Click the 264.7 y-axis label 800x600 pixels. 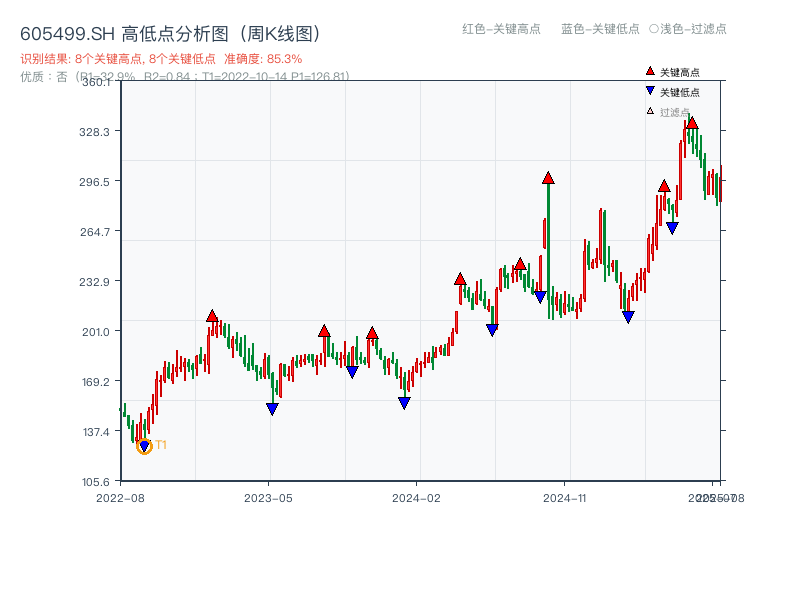pyautogui.click(x=94, y=232)
